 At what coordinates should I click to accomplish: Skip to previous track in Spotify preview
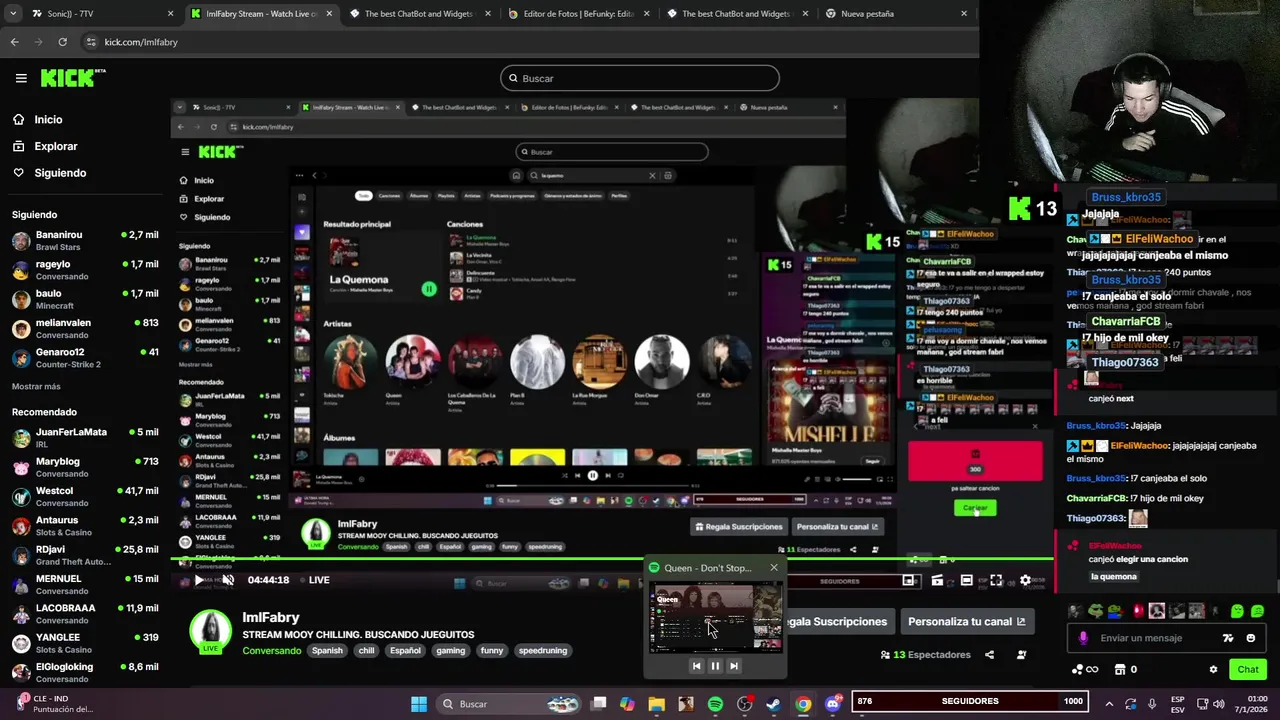pyautogui.click(x=696, y=666)
